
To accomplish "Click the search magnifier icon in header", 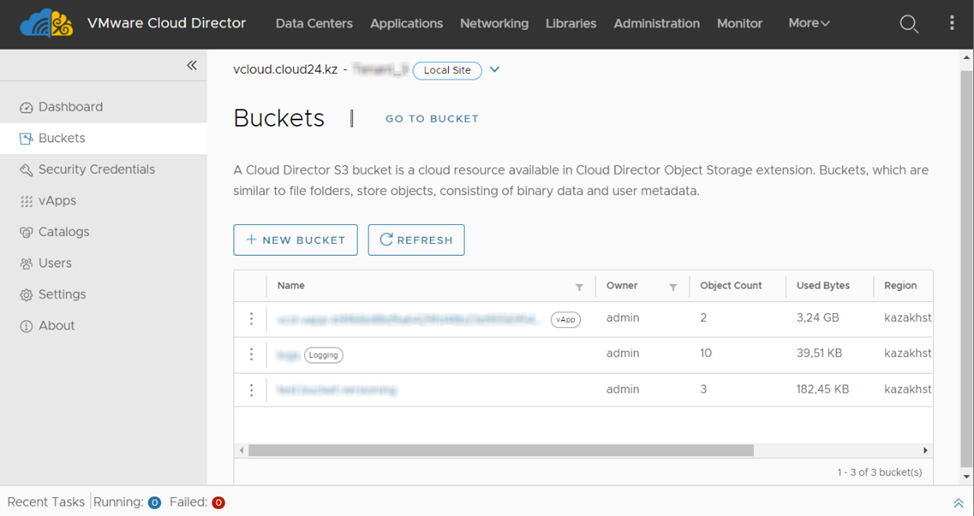I will [x=908, y=24].
